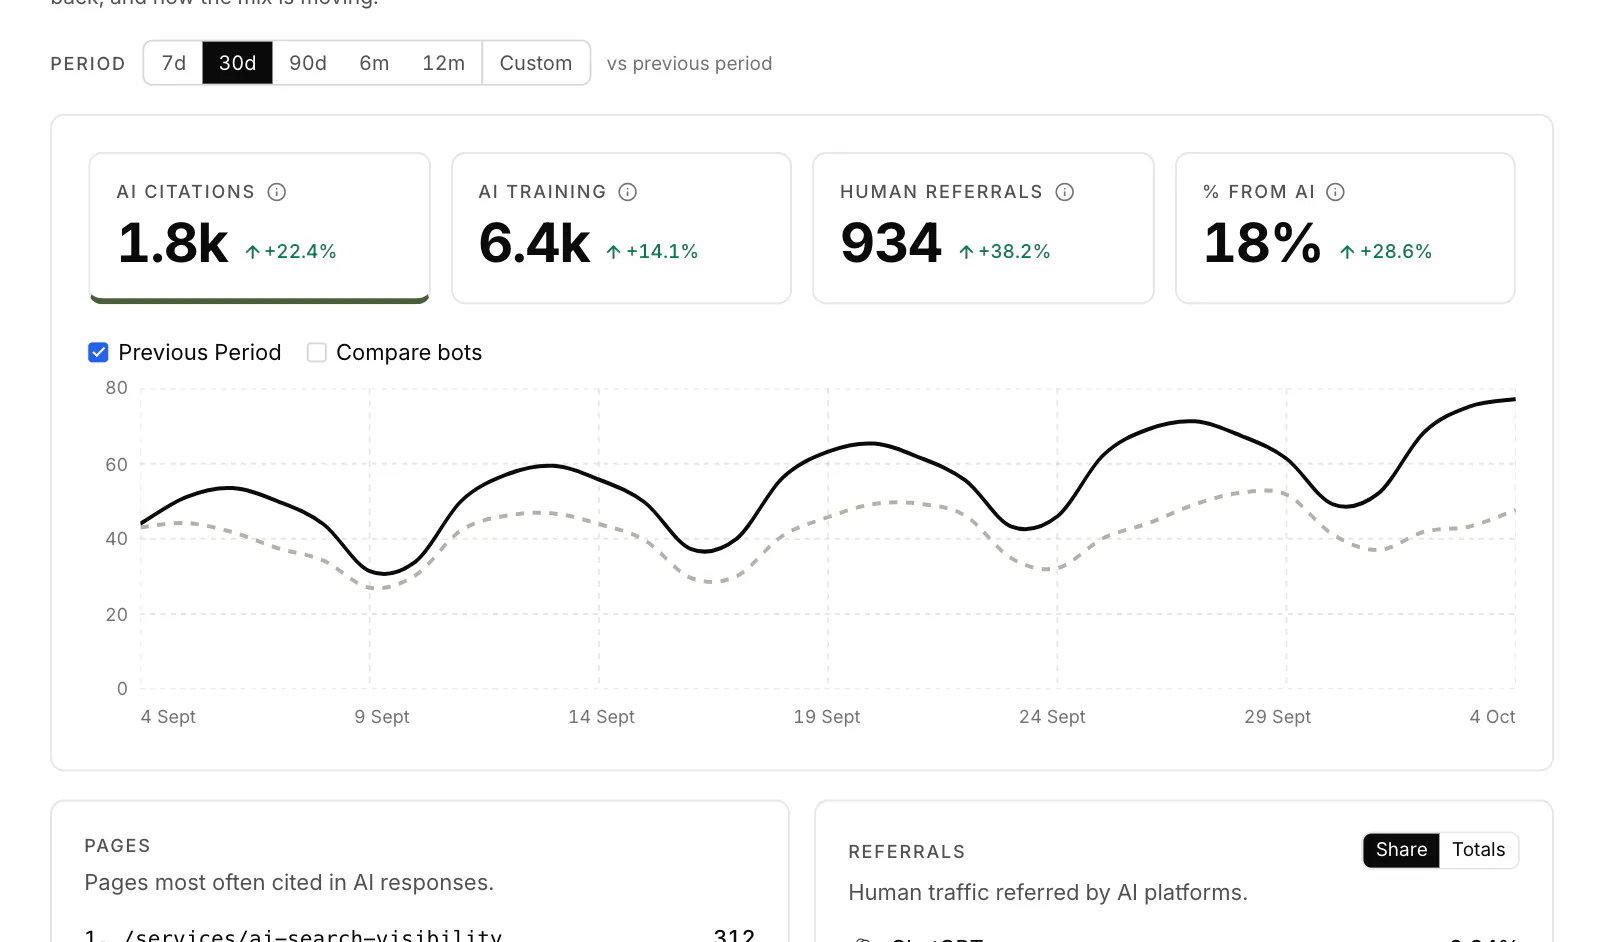1600x942 pixels.
Task: Select the % From AI metric card
Action: click(1345, 228)
